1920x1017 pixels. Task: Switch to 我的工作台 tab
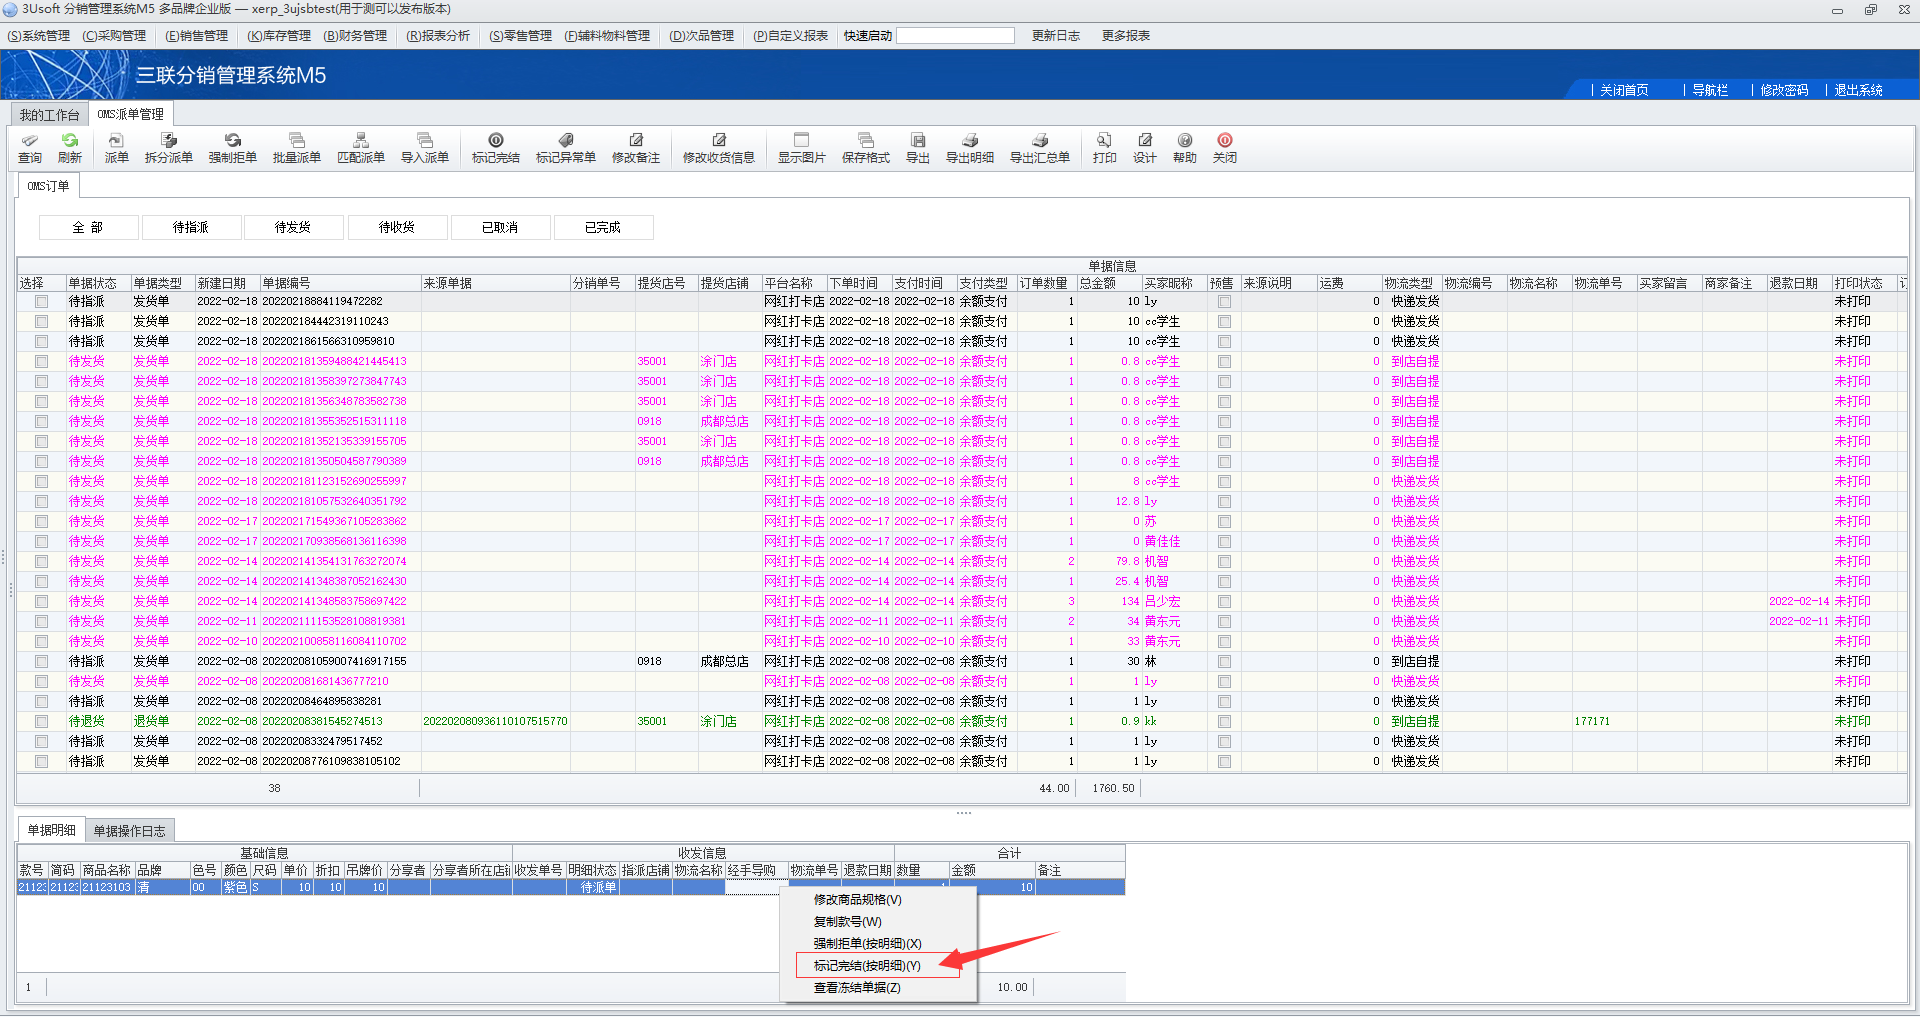click(49, 115)
